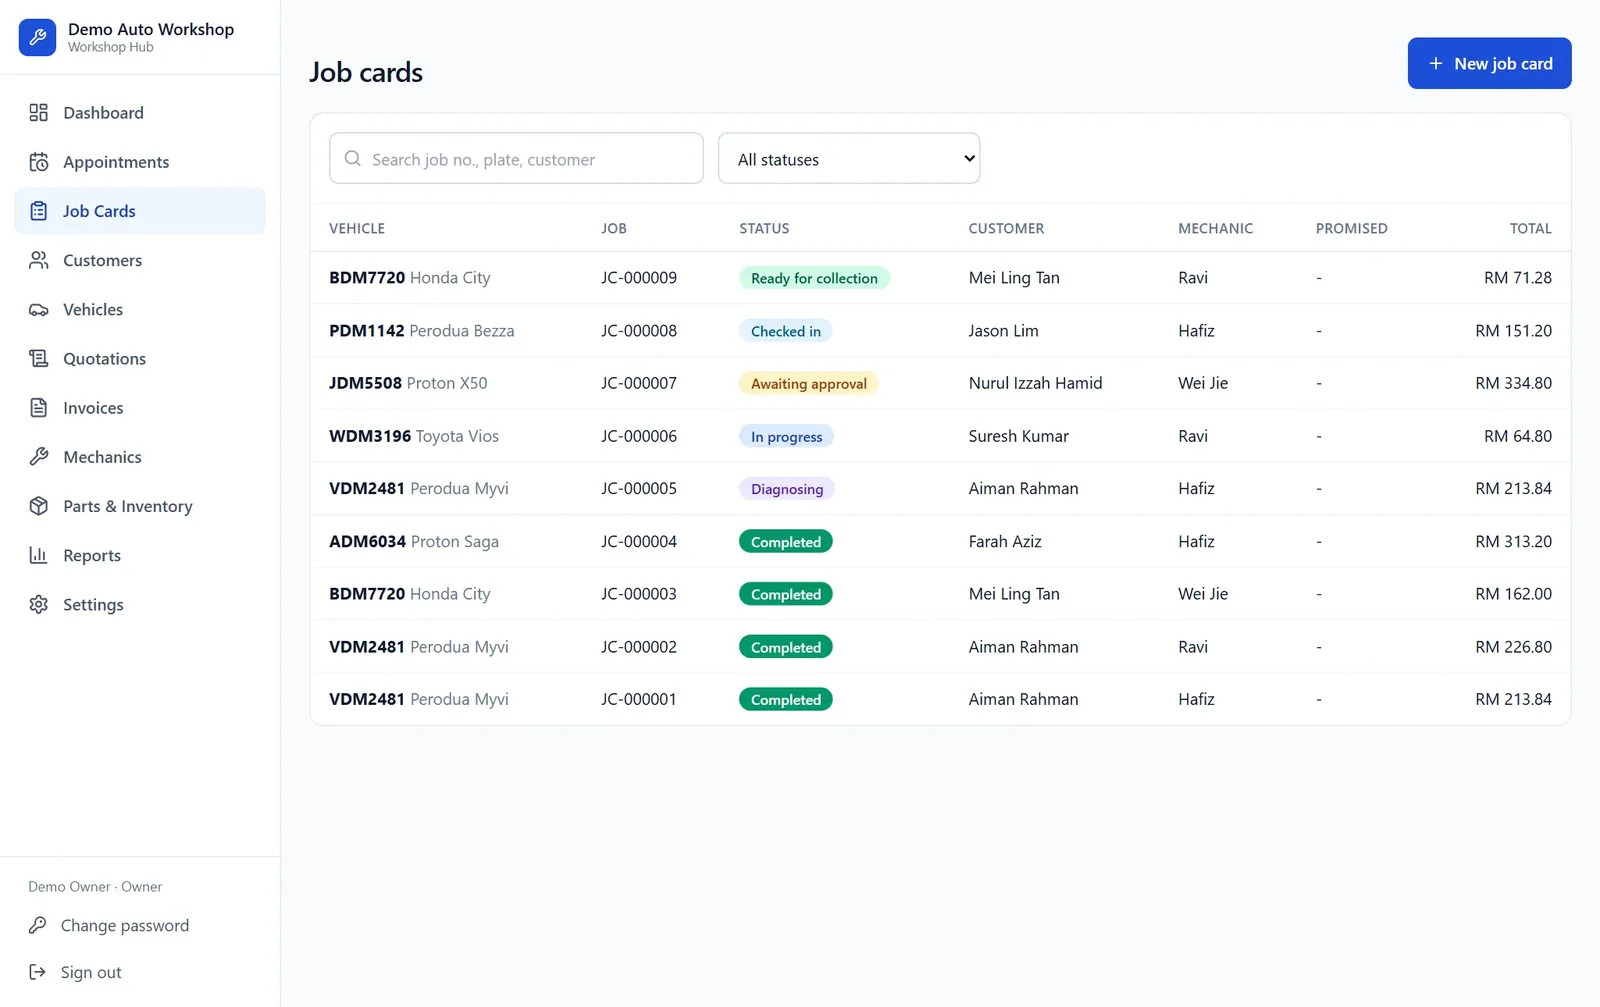Select the WDM3196 Toyota Vios vehicle
Image resolution: width=1600 pixels, height=1007 pixels.
[414, 436]
